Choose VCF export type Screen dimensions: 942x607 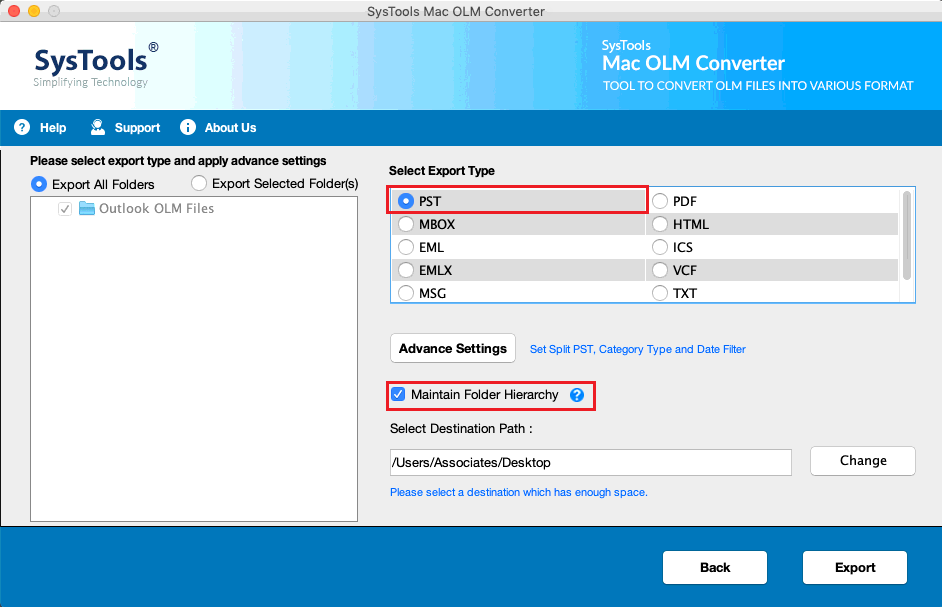click(660, 270)
